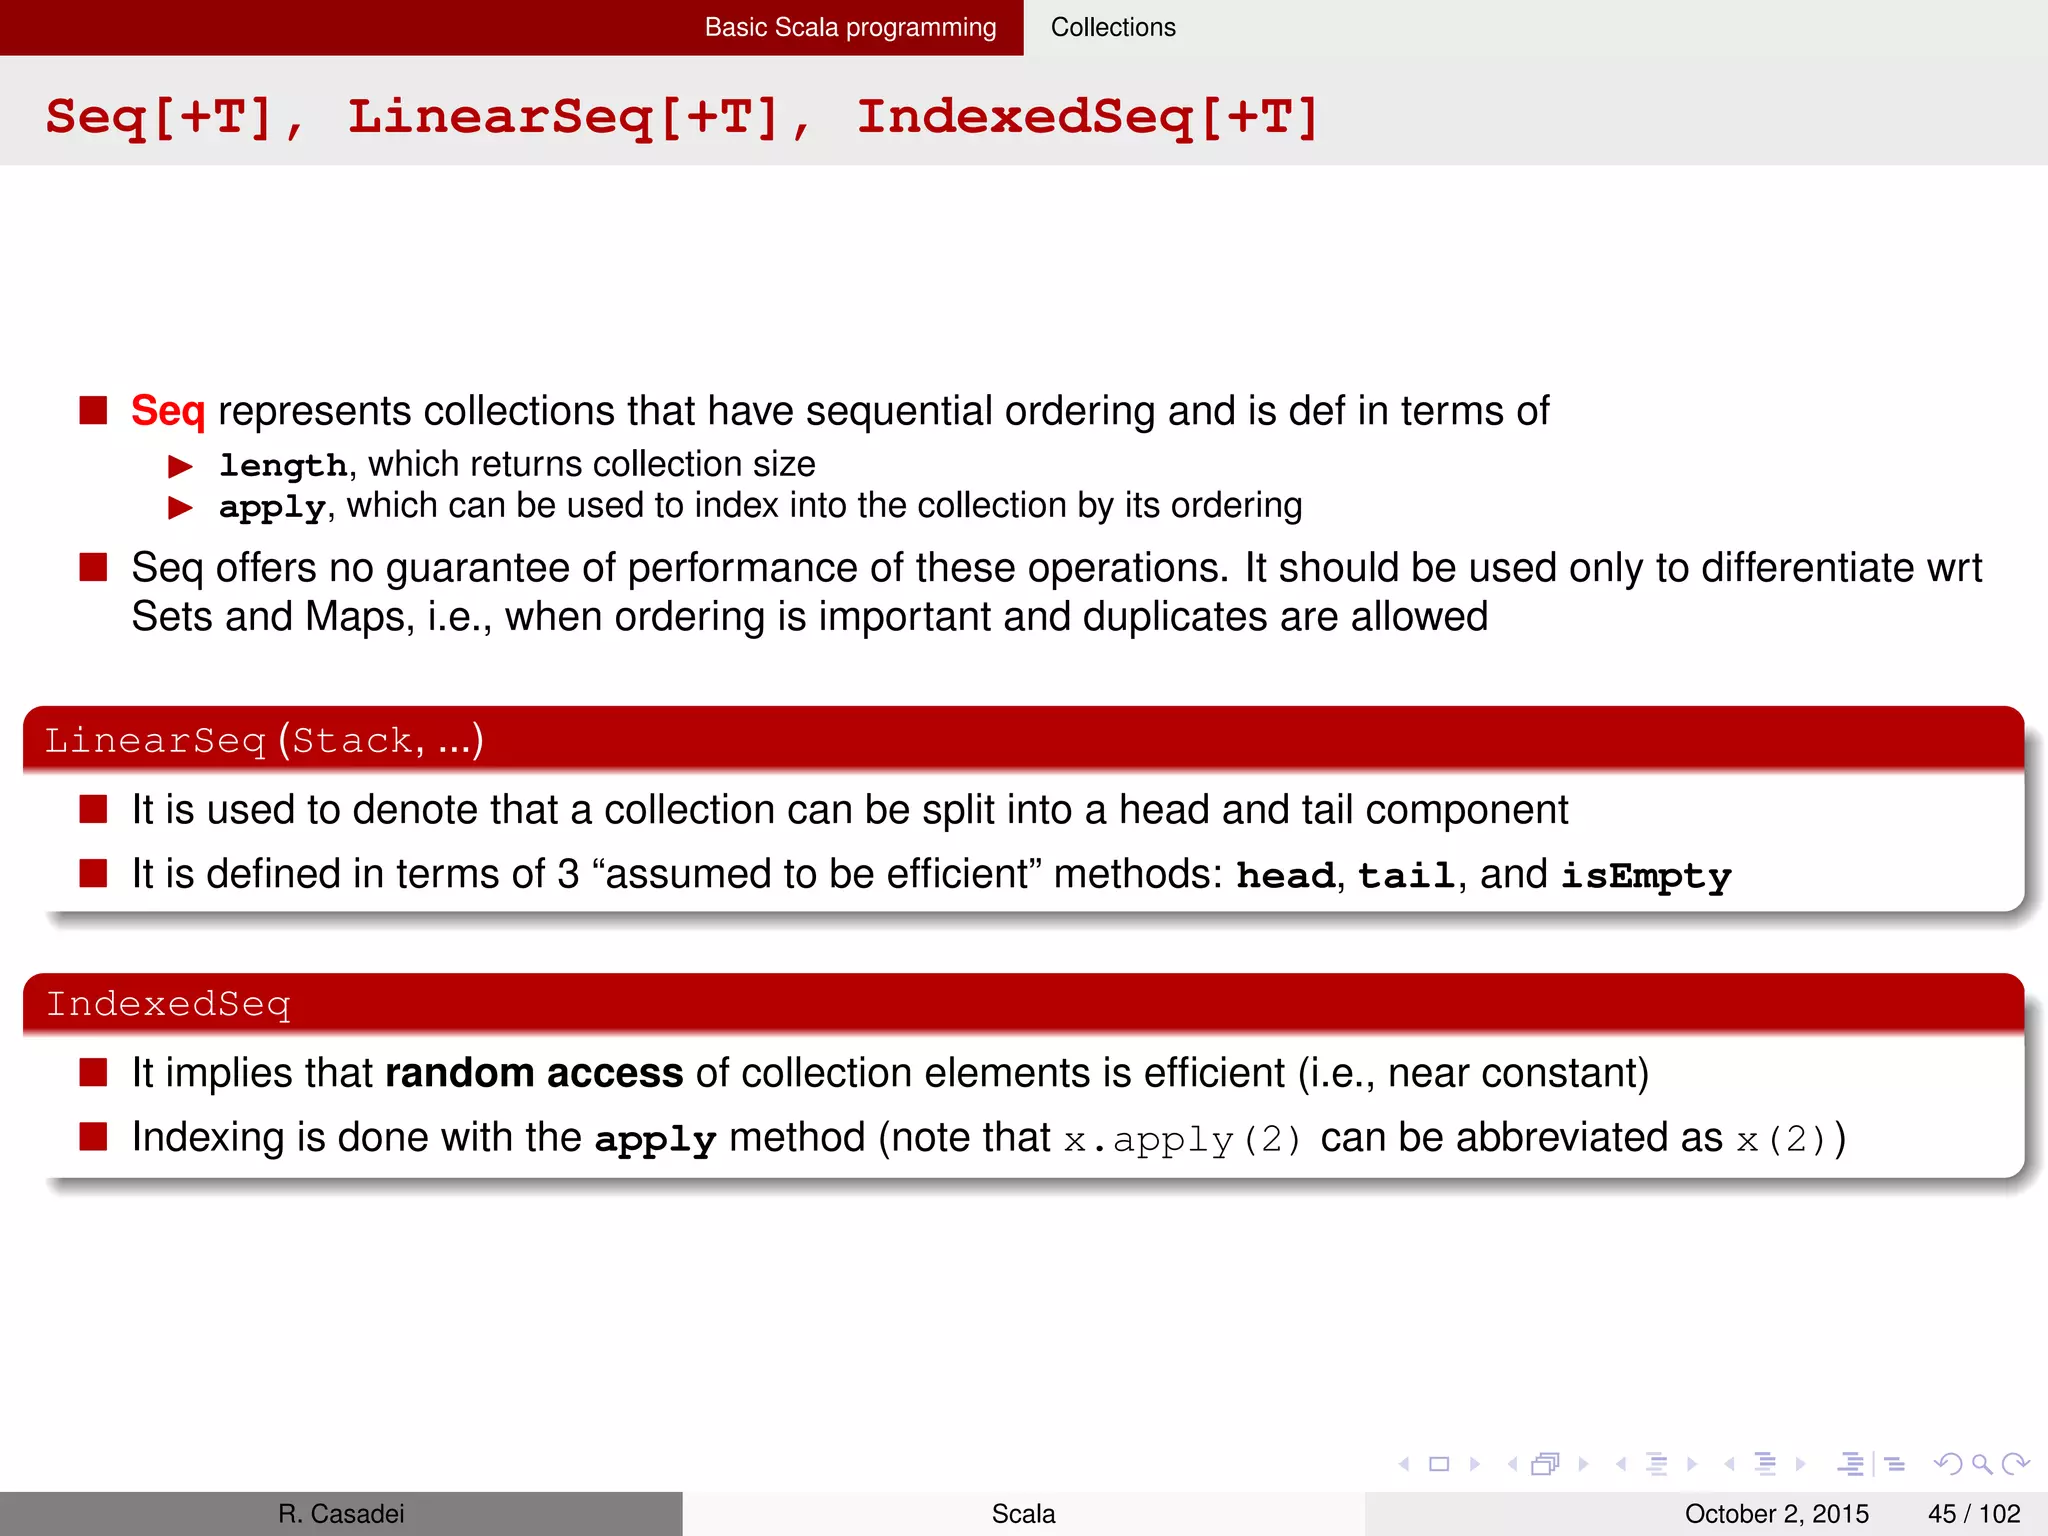
Task: Click the go forward curved arrow icon
Action: 2015,1464
